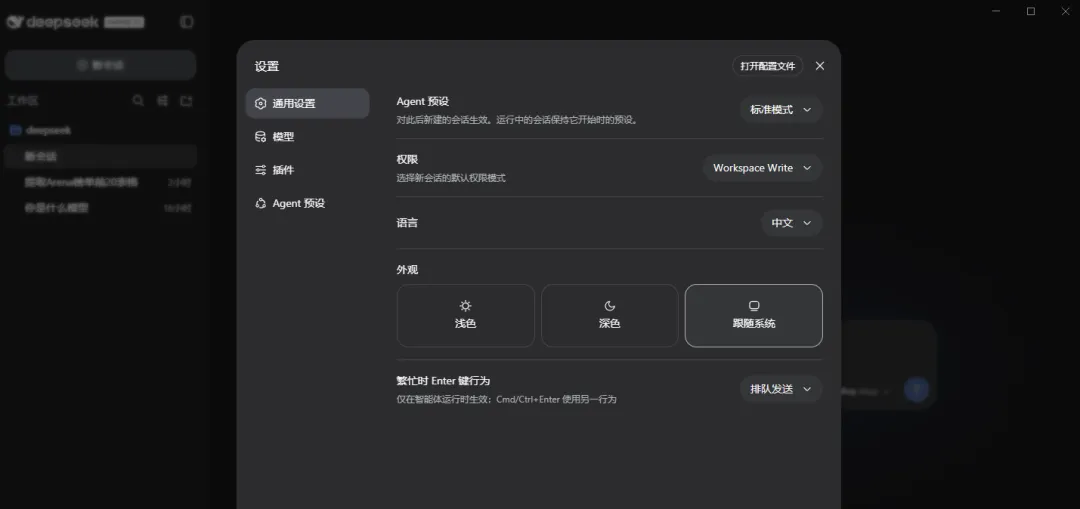Open the 标准模式 preset dropdown

[781, 110]
